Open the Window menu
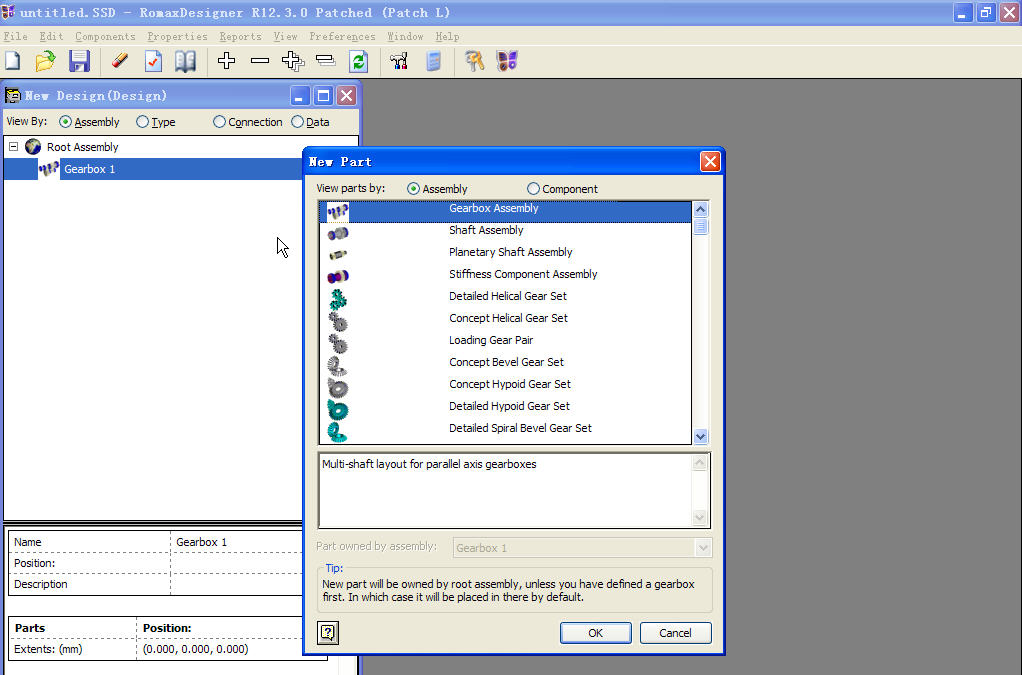Viewport: 1022px width, 675px height. tap(405, 36)
